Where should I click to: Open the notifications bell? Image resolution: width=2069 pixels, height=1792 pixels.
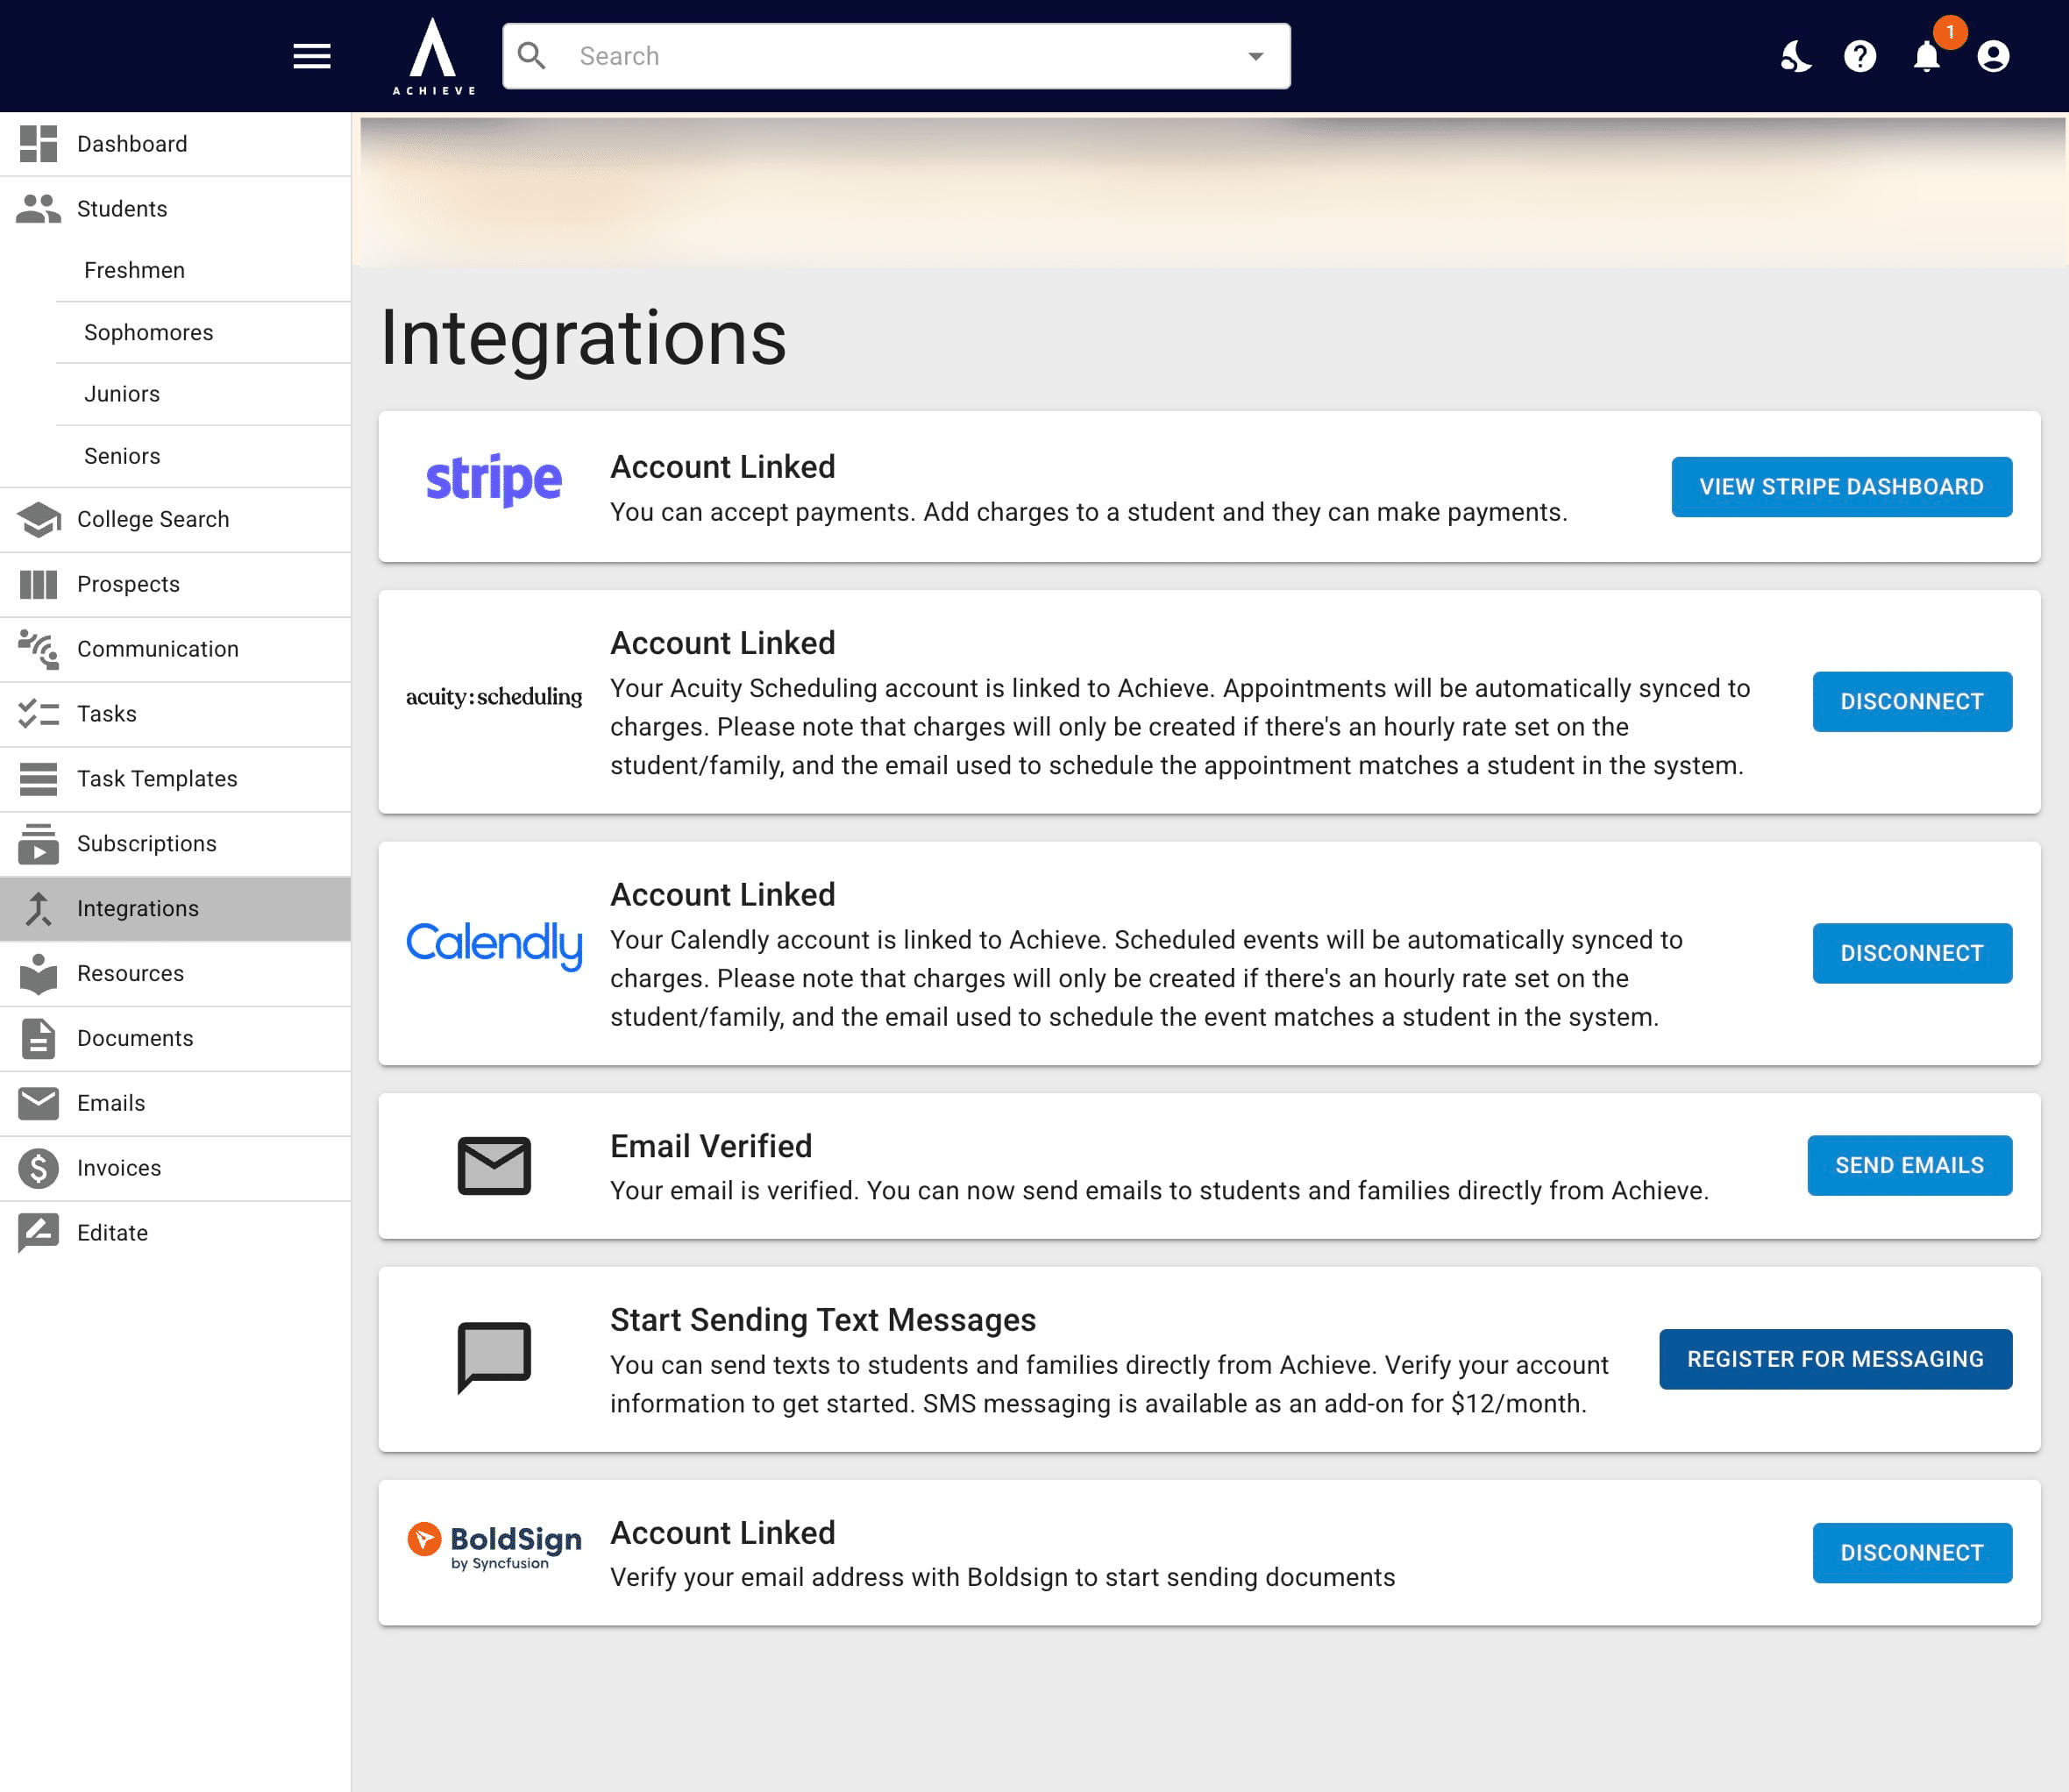click(x=1927, y=56)
